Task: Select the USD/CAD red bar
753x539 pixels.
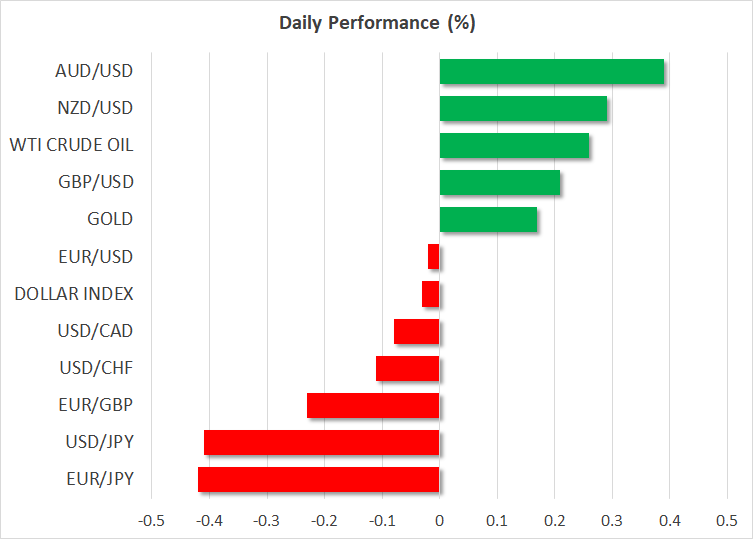Action: tap(417, 331)
